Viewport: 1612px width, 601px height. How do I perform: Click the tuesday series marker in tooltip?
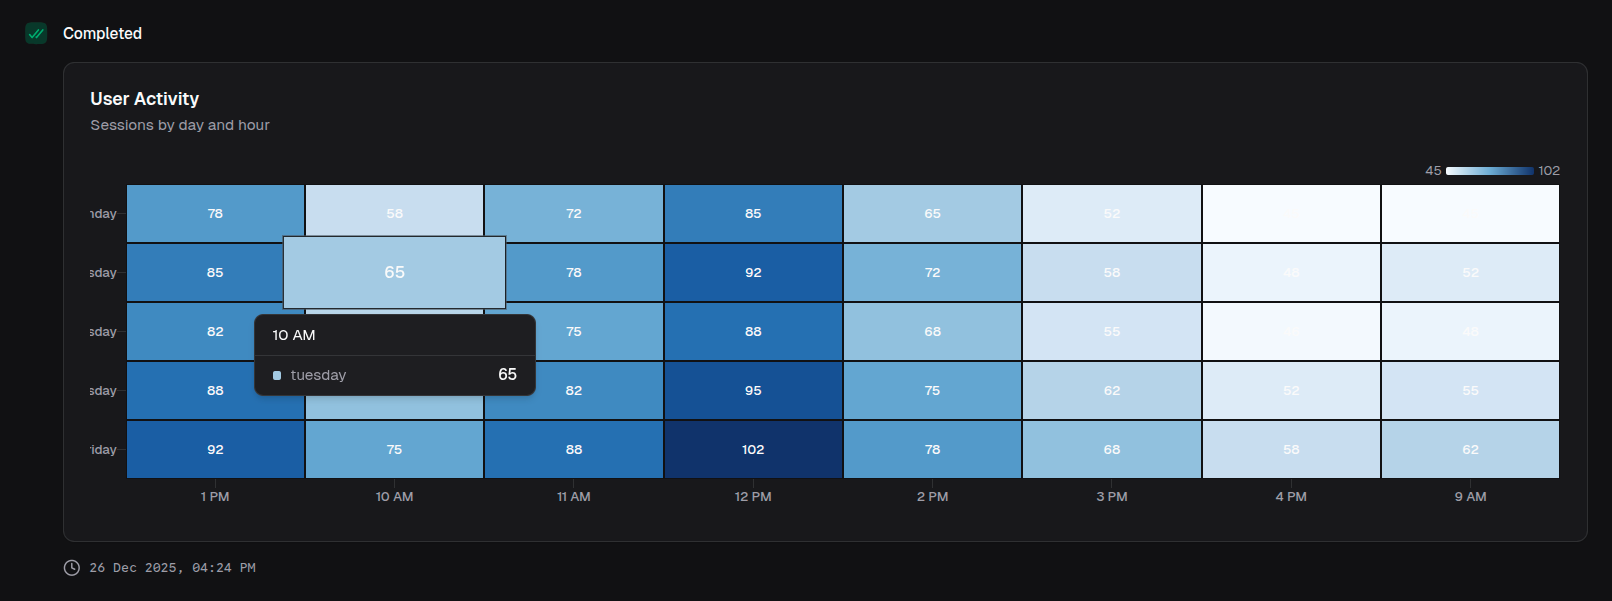[277, 376]
